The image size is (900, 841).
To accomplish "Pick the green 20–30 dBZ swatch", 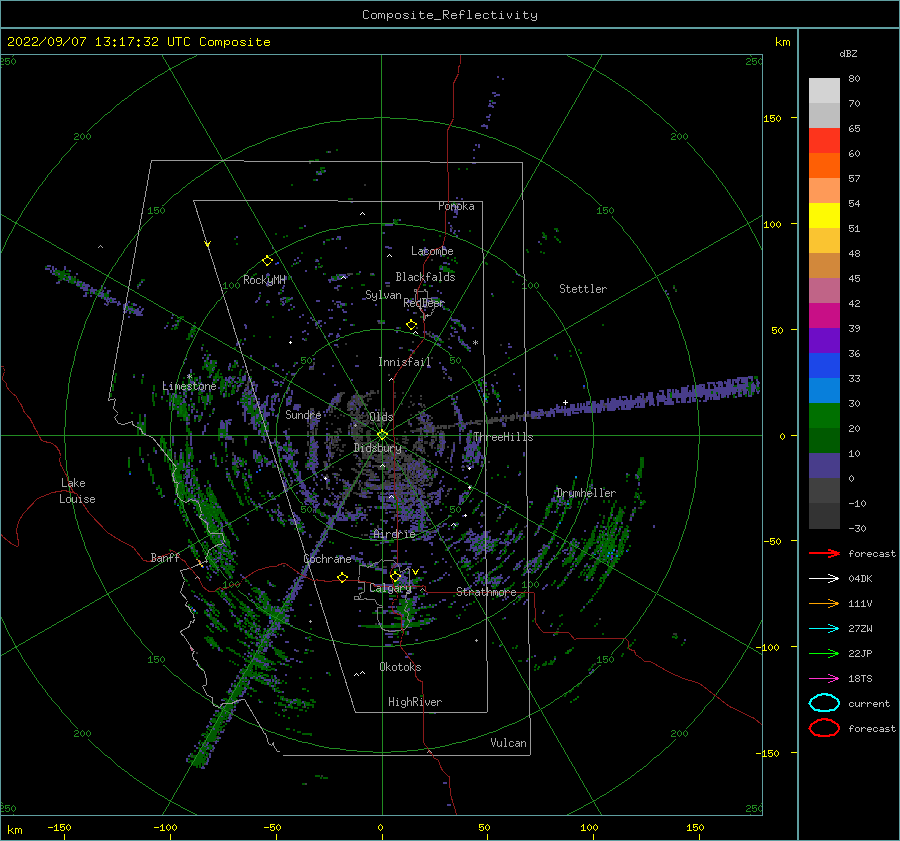I will click(824, 415).
